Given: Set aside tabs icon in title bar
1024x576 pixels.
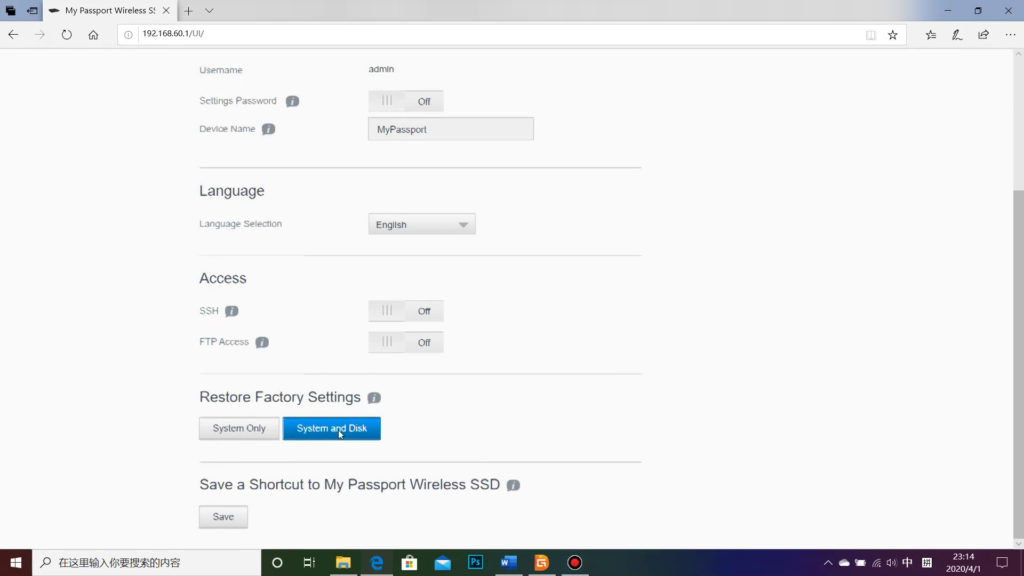Looking at the screenshot, I should [x=32, y=10].
